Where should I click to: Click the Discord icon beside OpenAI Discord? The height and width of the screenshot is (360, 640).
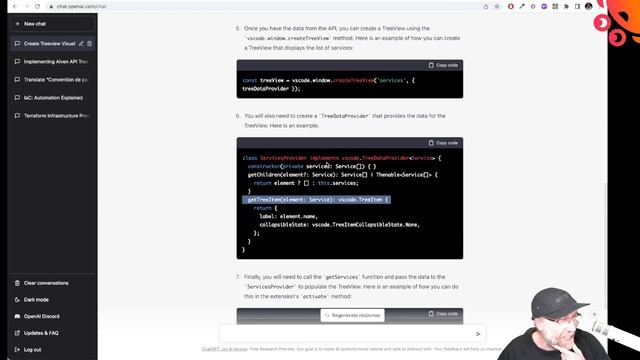[x=17, y=316]
